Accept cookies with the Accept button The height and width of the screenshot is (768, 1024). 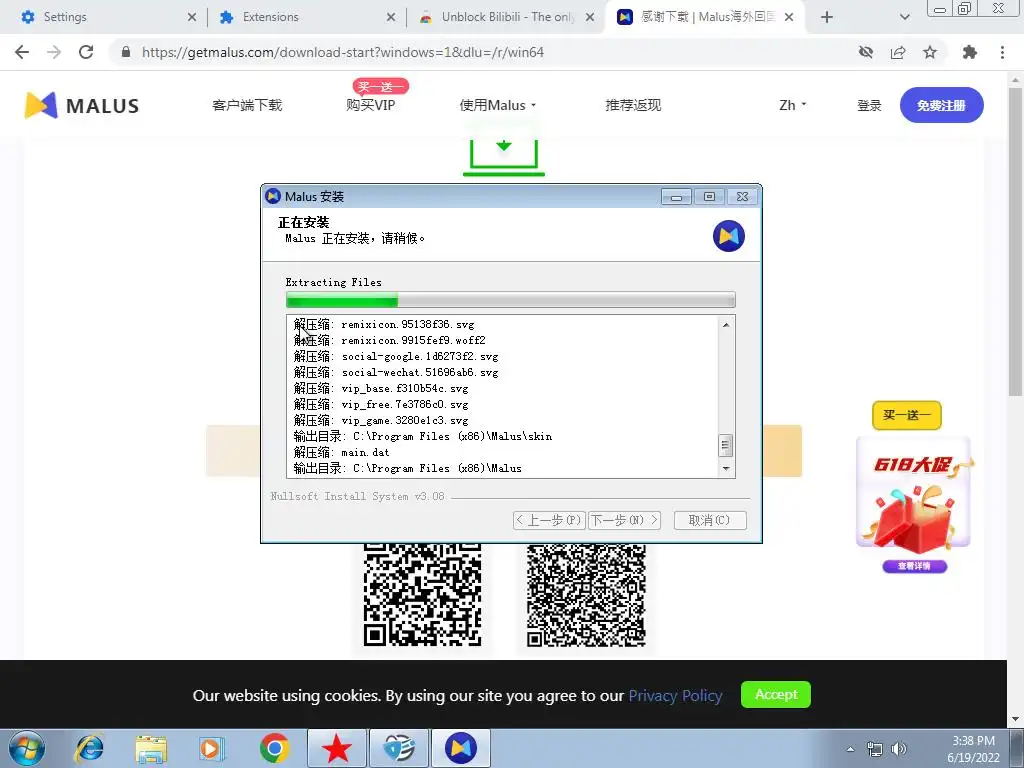pos(776,694)
